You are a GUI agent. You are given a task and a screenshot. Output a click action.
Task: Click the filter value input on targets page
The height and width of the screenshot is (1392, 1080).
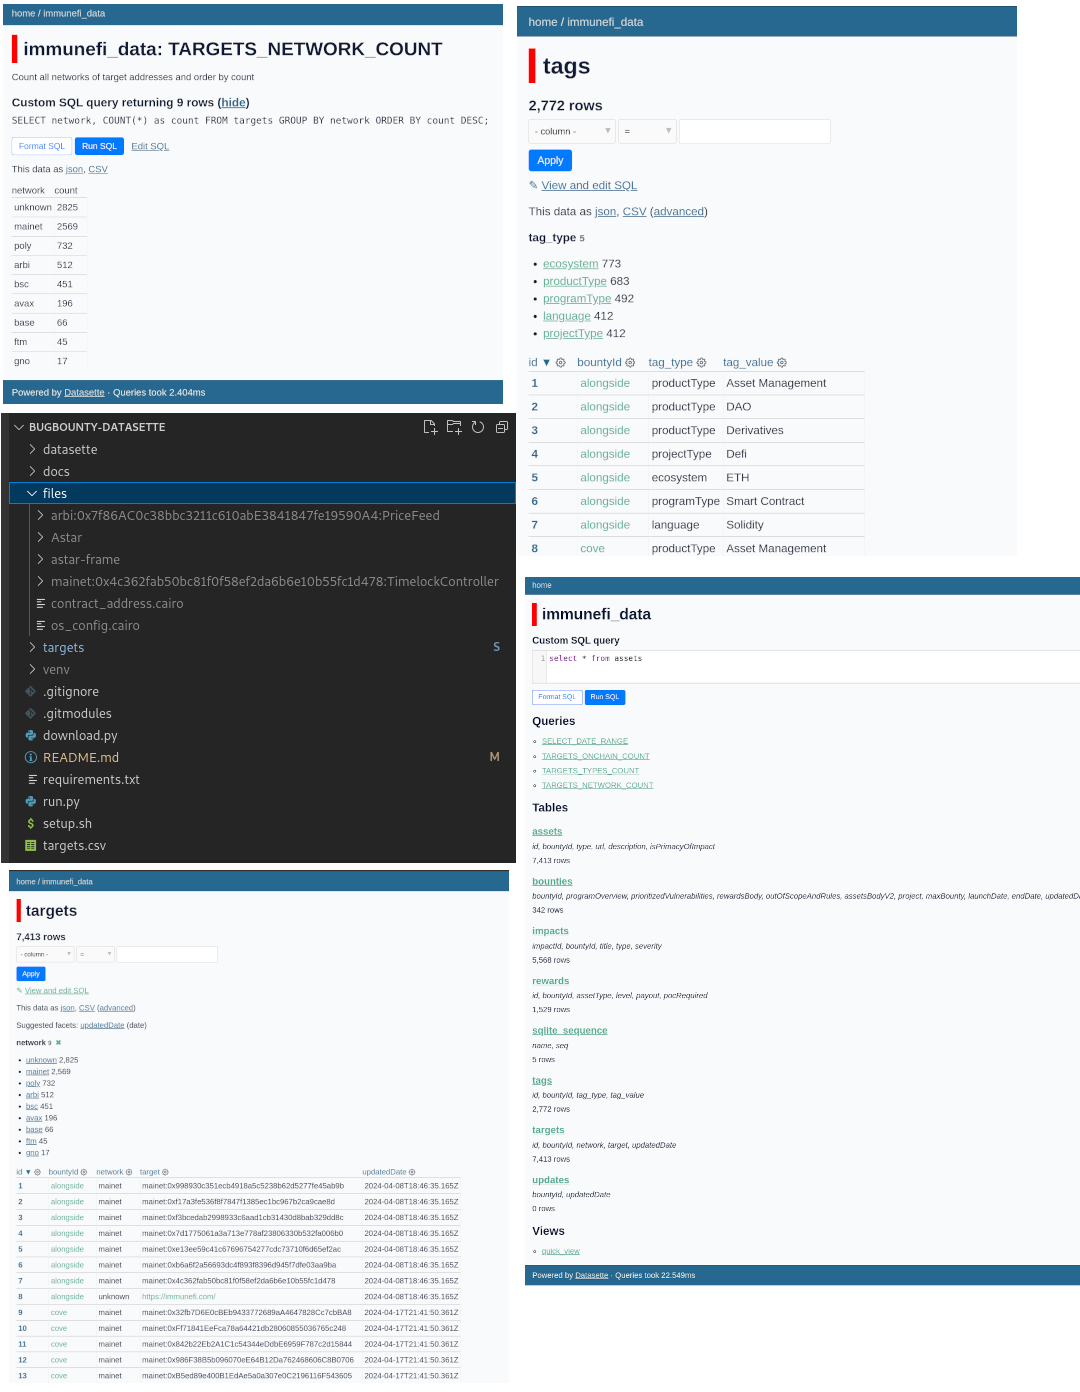167,955
